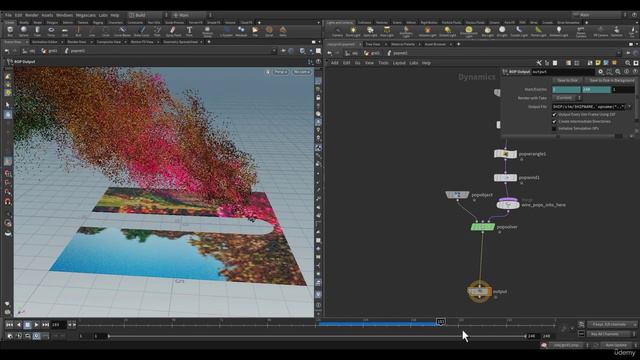
Task: Add a Spot Light from the shelf
Action: pyautogui.click(x=370, y=31)
